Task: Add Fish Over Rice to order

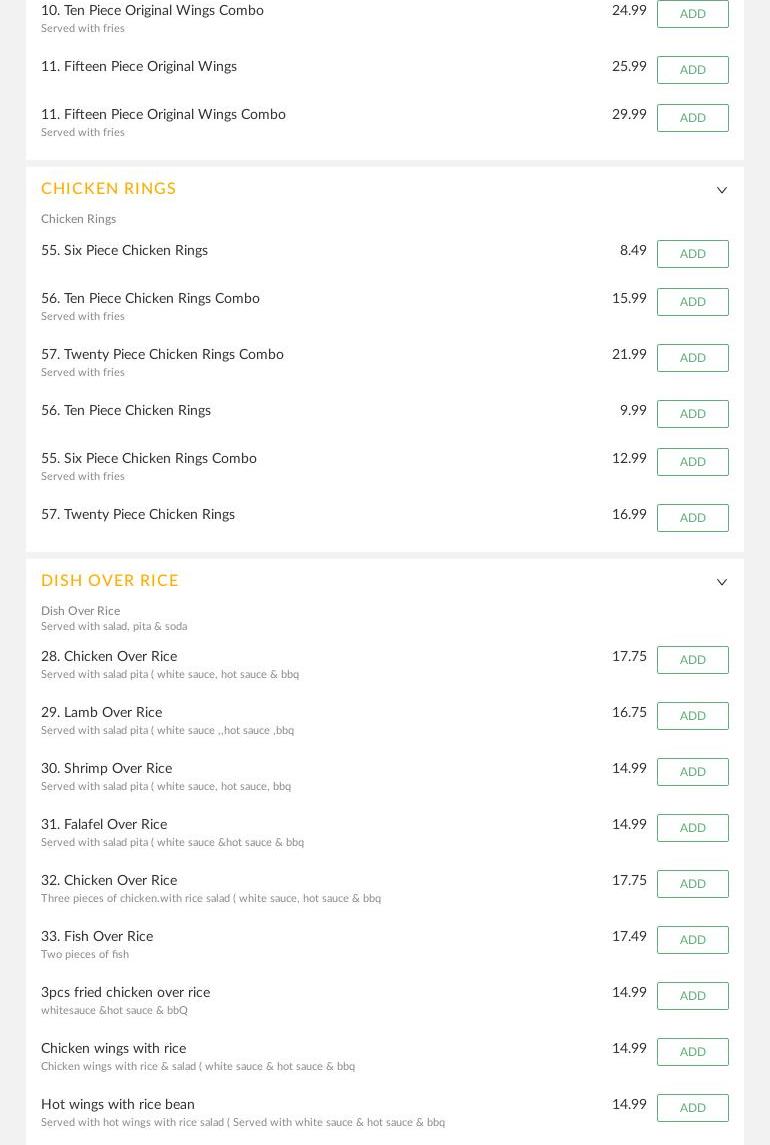Action: click(x=692, y=940)
